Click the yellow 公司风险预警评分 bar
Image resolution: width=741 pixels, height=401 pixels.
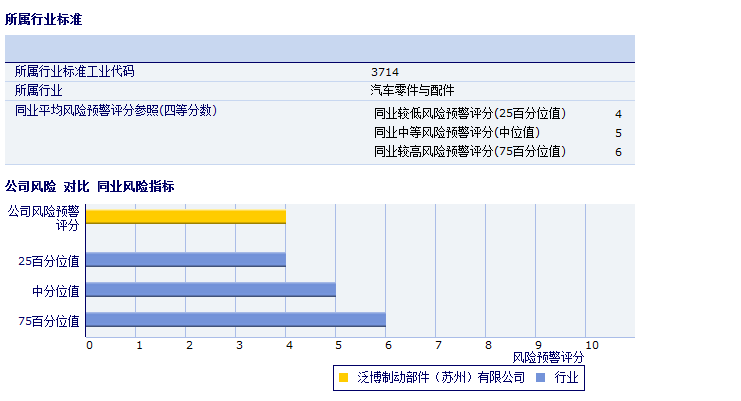(185, 216)
